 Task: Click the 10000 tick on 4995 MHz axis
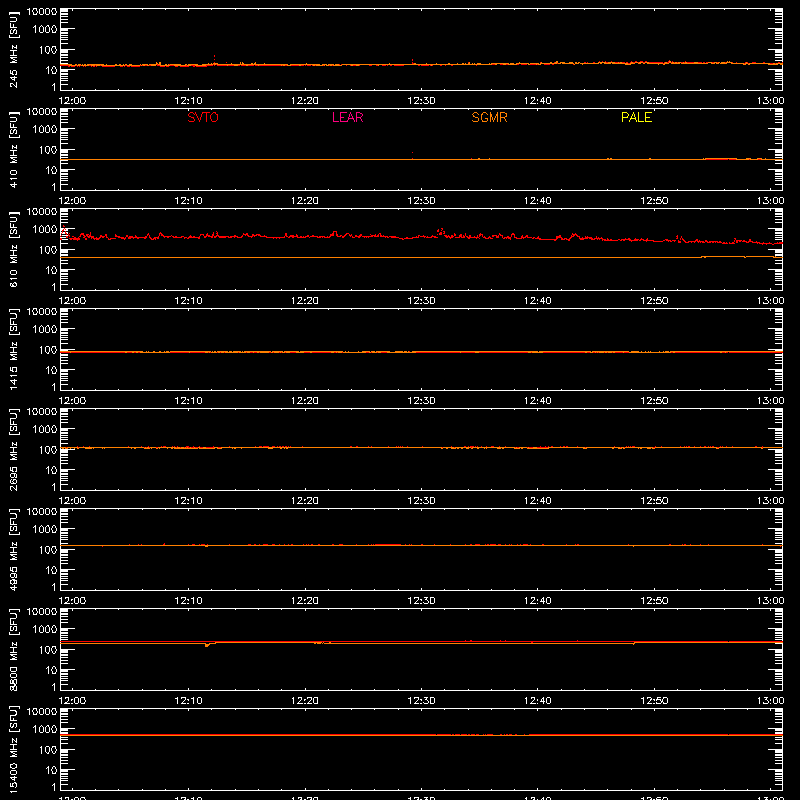[x=42, y=512]
